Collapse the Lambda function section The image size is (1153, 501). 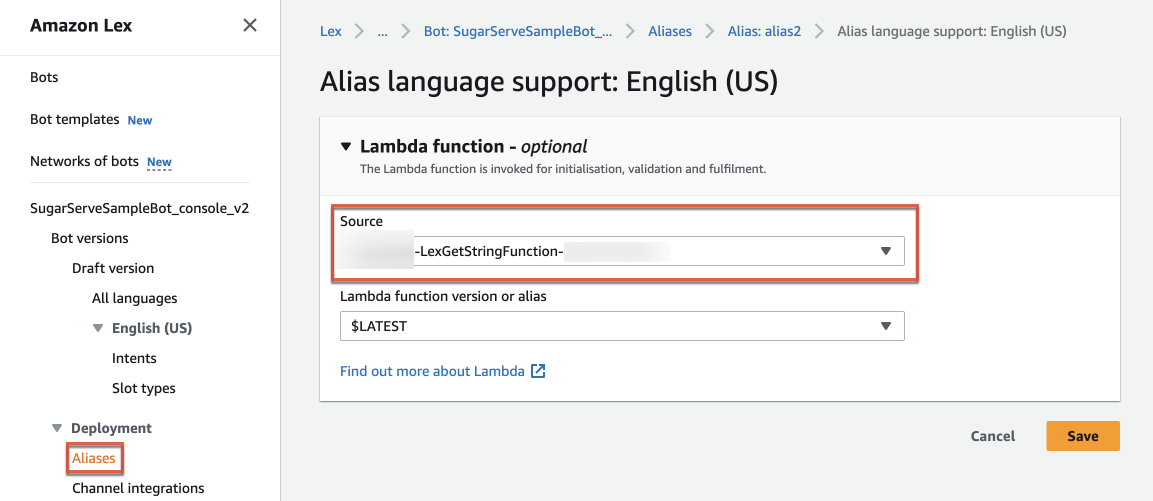pos(346,146)
